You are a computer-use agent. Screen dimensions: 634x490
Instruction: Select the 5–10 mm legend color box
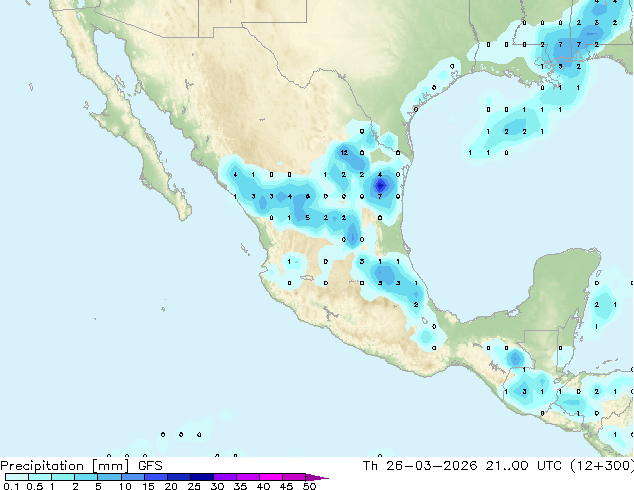point(109,477)
